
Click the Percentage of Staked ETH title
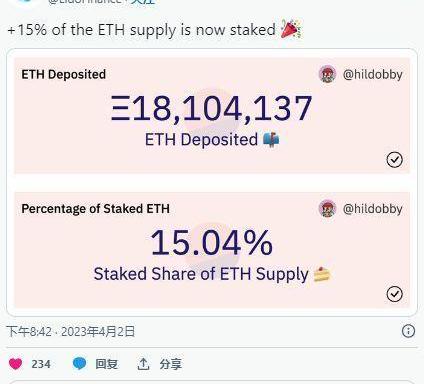coord(96,209)
